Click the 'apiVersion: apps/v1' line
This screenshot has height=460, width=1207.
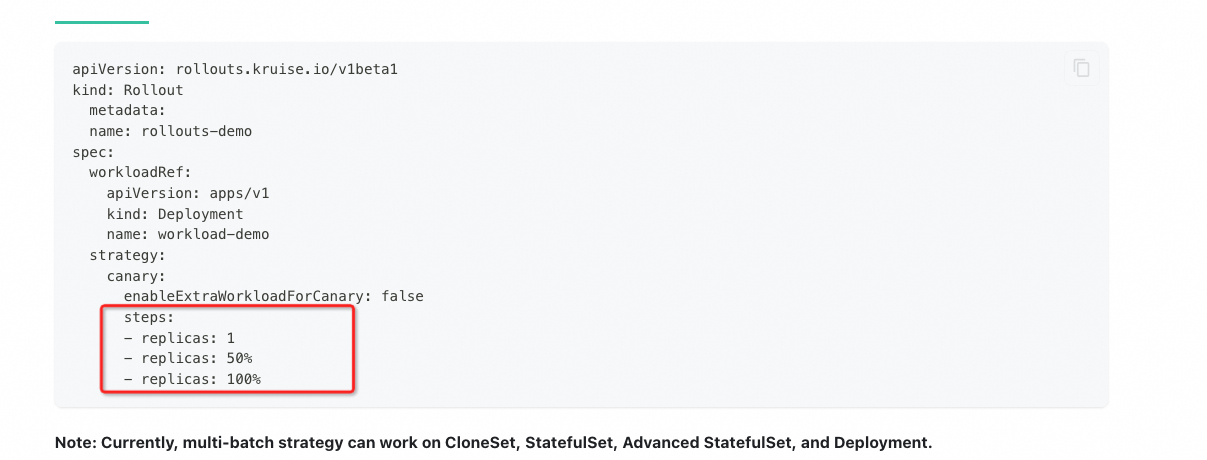click(x=188, y=193)
